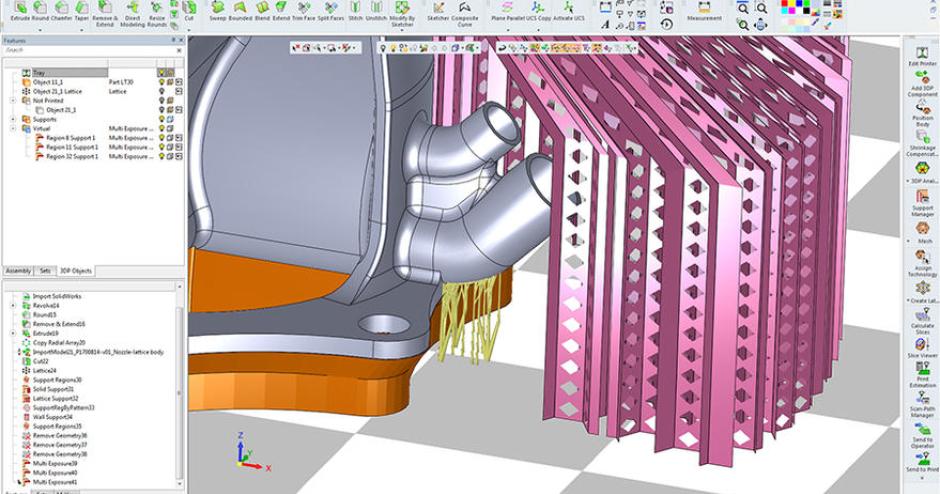
Task: Select the Extend face tool
Action: point(281,11)
